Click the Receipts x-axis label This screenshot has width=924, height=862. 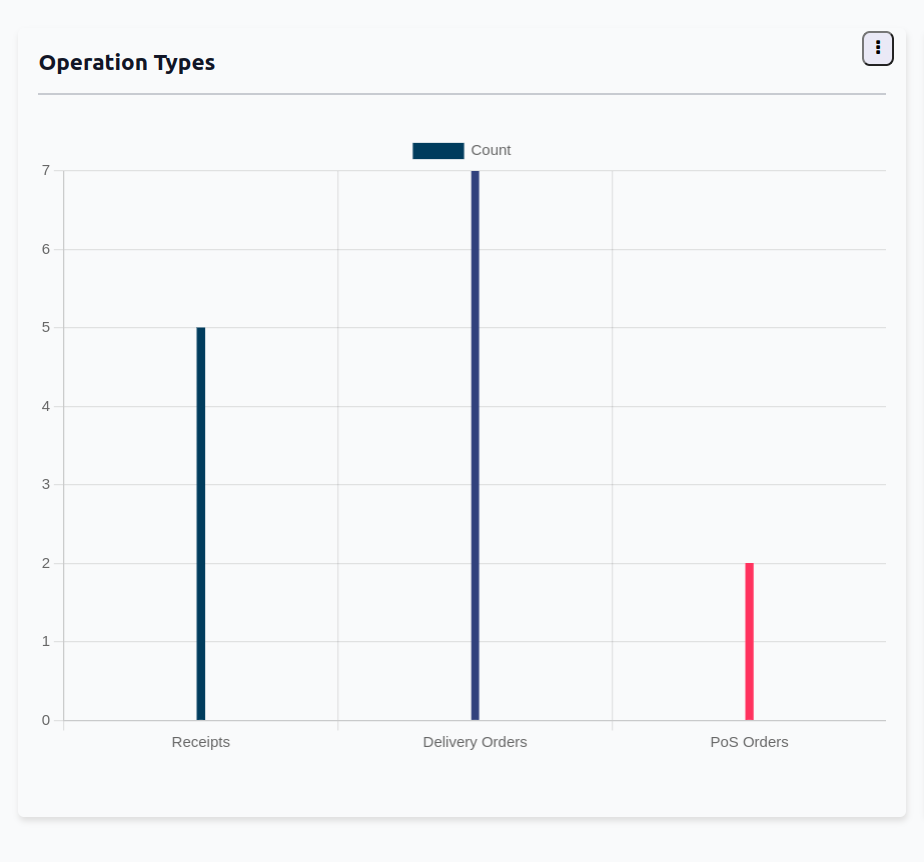[x=201, y=742]
